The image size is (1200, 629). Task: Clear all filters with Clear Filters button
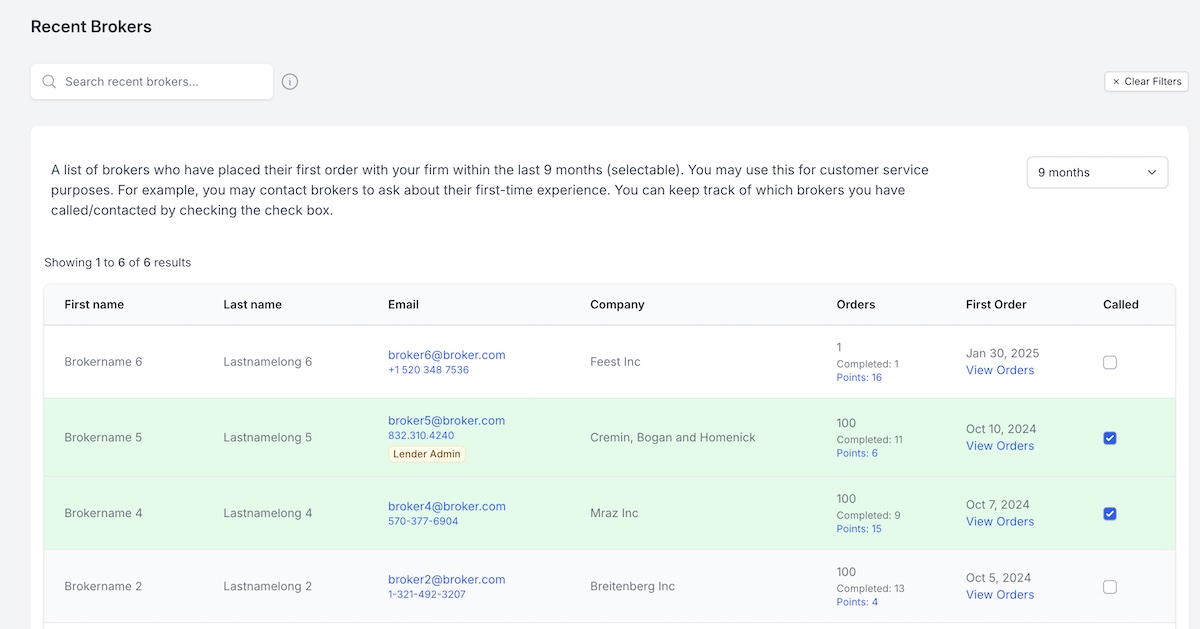pos(1146,82)
